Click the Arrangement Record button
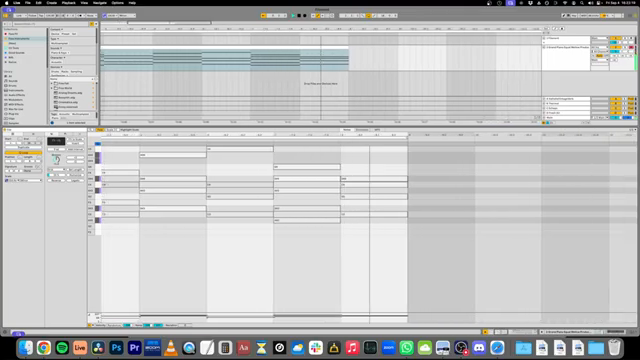The image size is (640, 360). click(x=304, y=16)
